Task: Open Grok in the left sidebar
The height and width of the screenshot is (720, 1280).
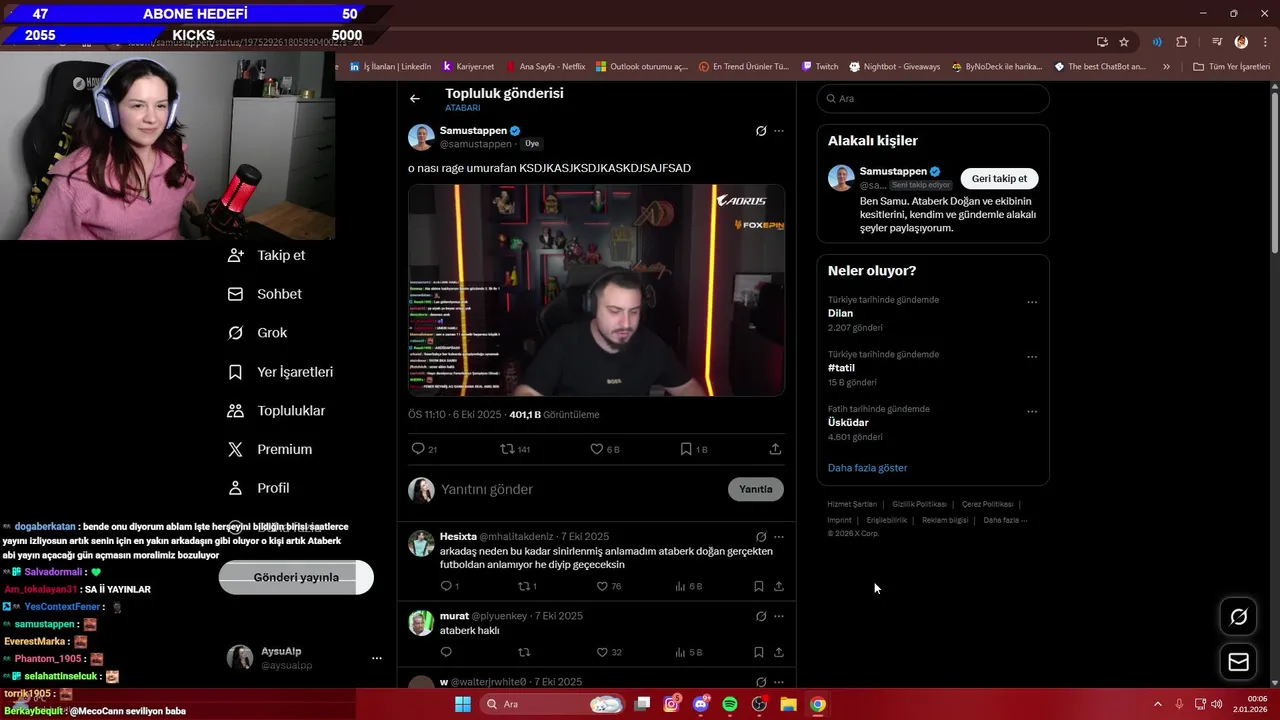Action: [258, 333]
